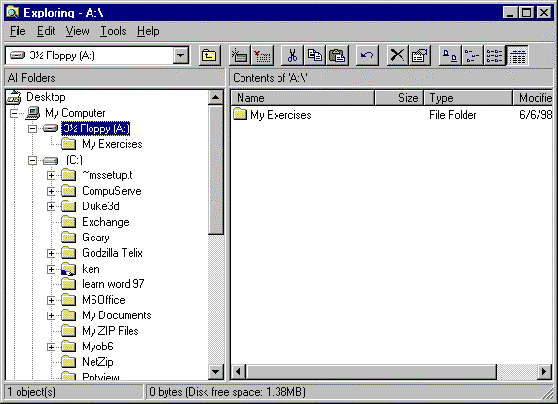Click the Delete X icon
The image size is (558, 404).
coord(397,56)
